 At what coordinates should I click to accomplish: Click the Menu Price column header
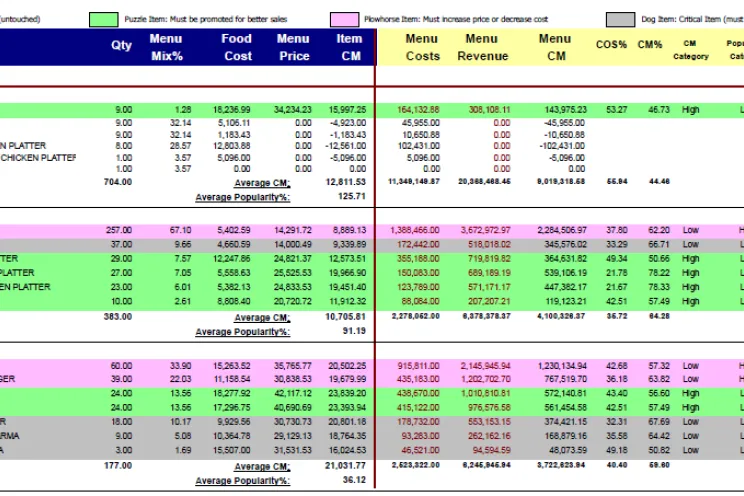293,47
